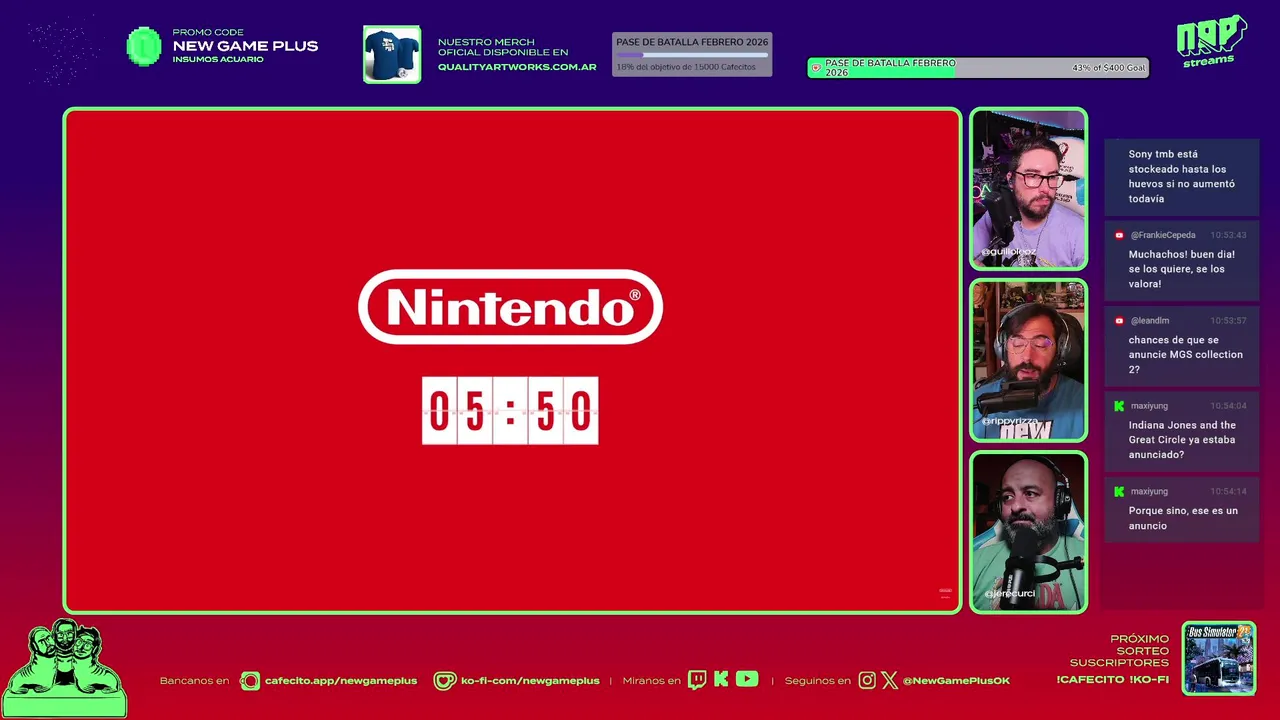Click the Kick icon in footer bar
The width and height of the screenshot is (1280, 720).
[721, 680]
